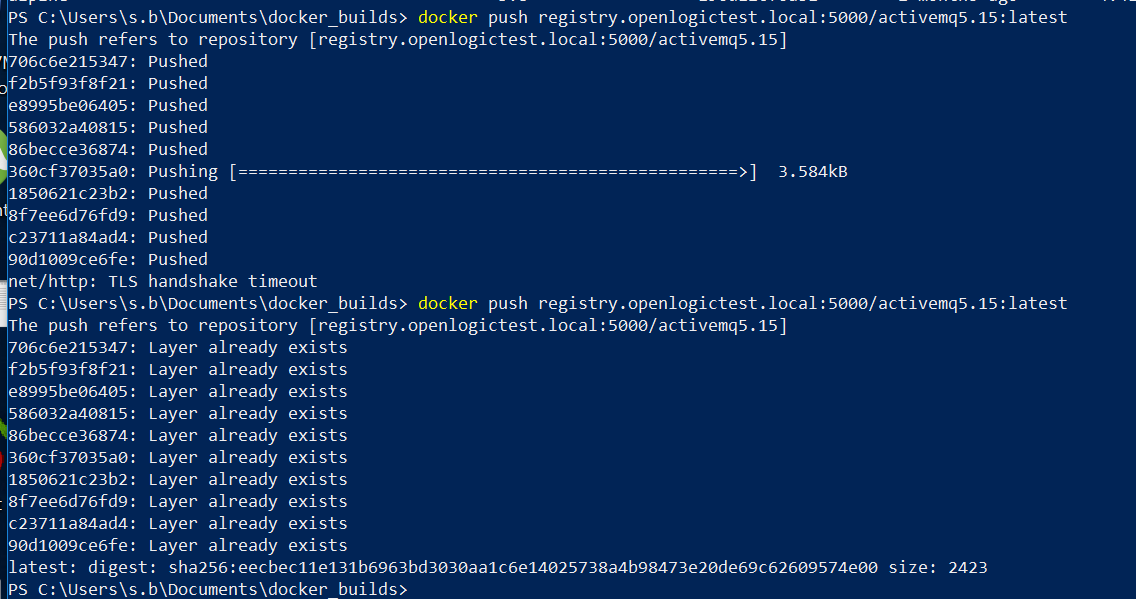1136x599 pixels.
Task: Click the Pushing progress bar for 360cf37035a0
Action: tap(493, 172)
